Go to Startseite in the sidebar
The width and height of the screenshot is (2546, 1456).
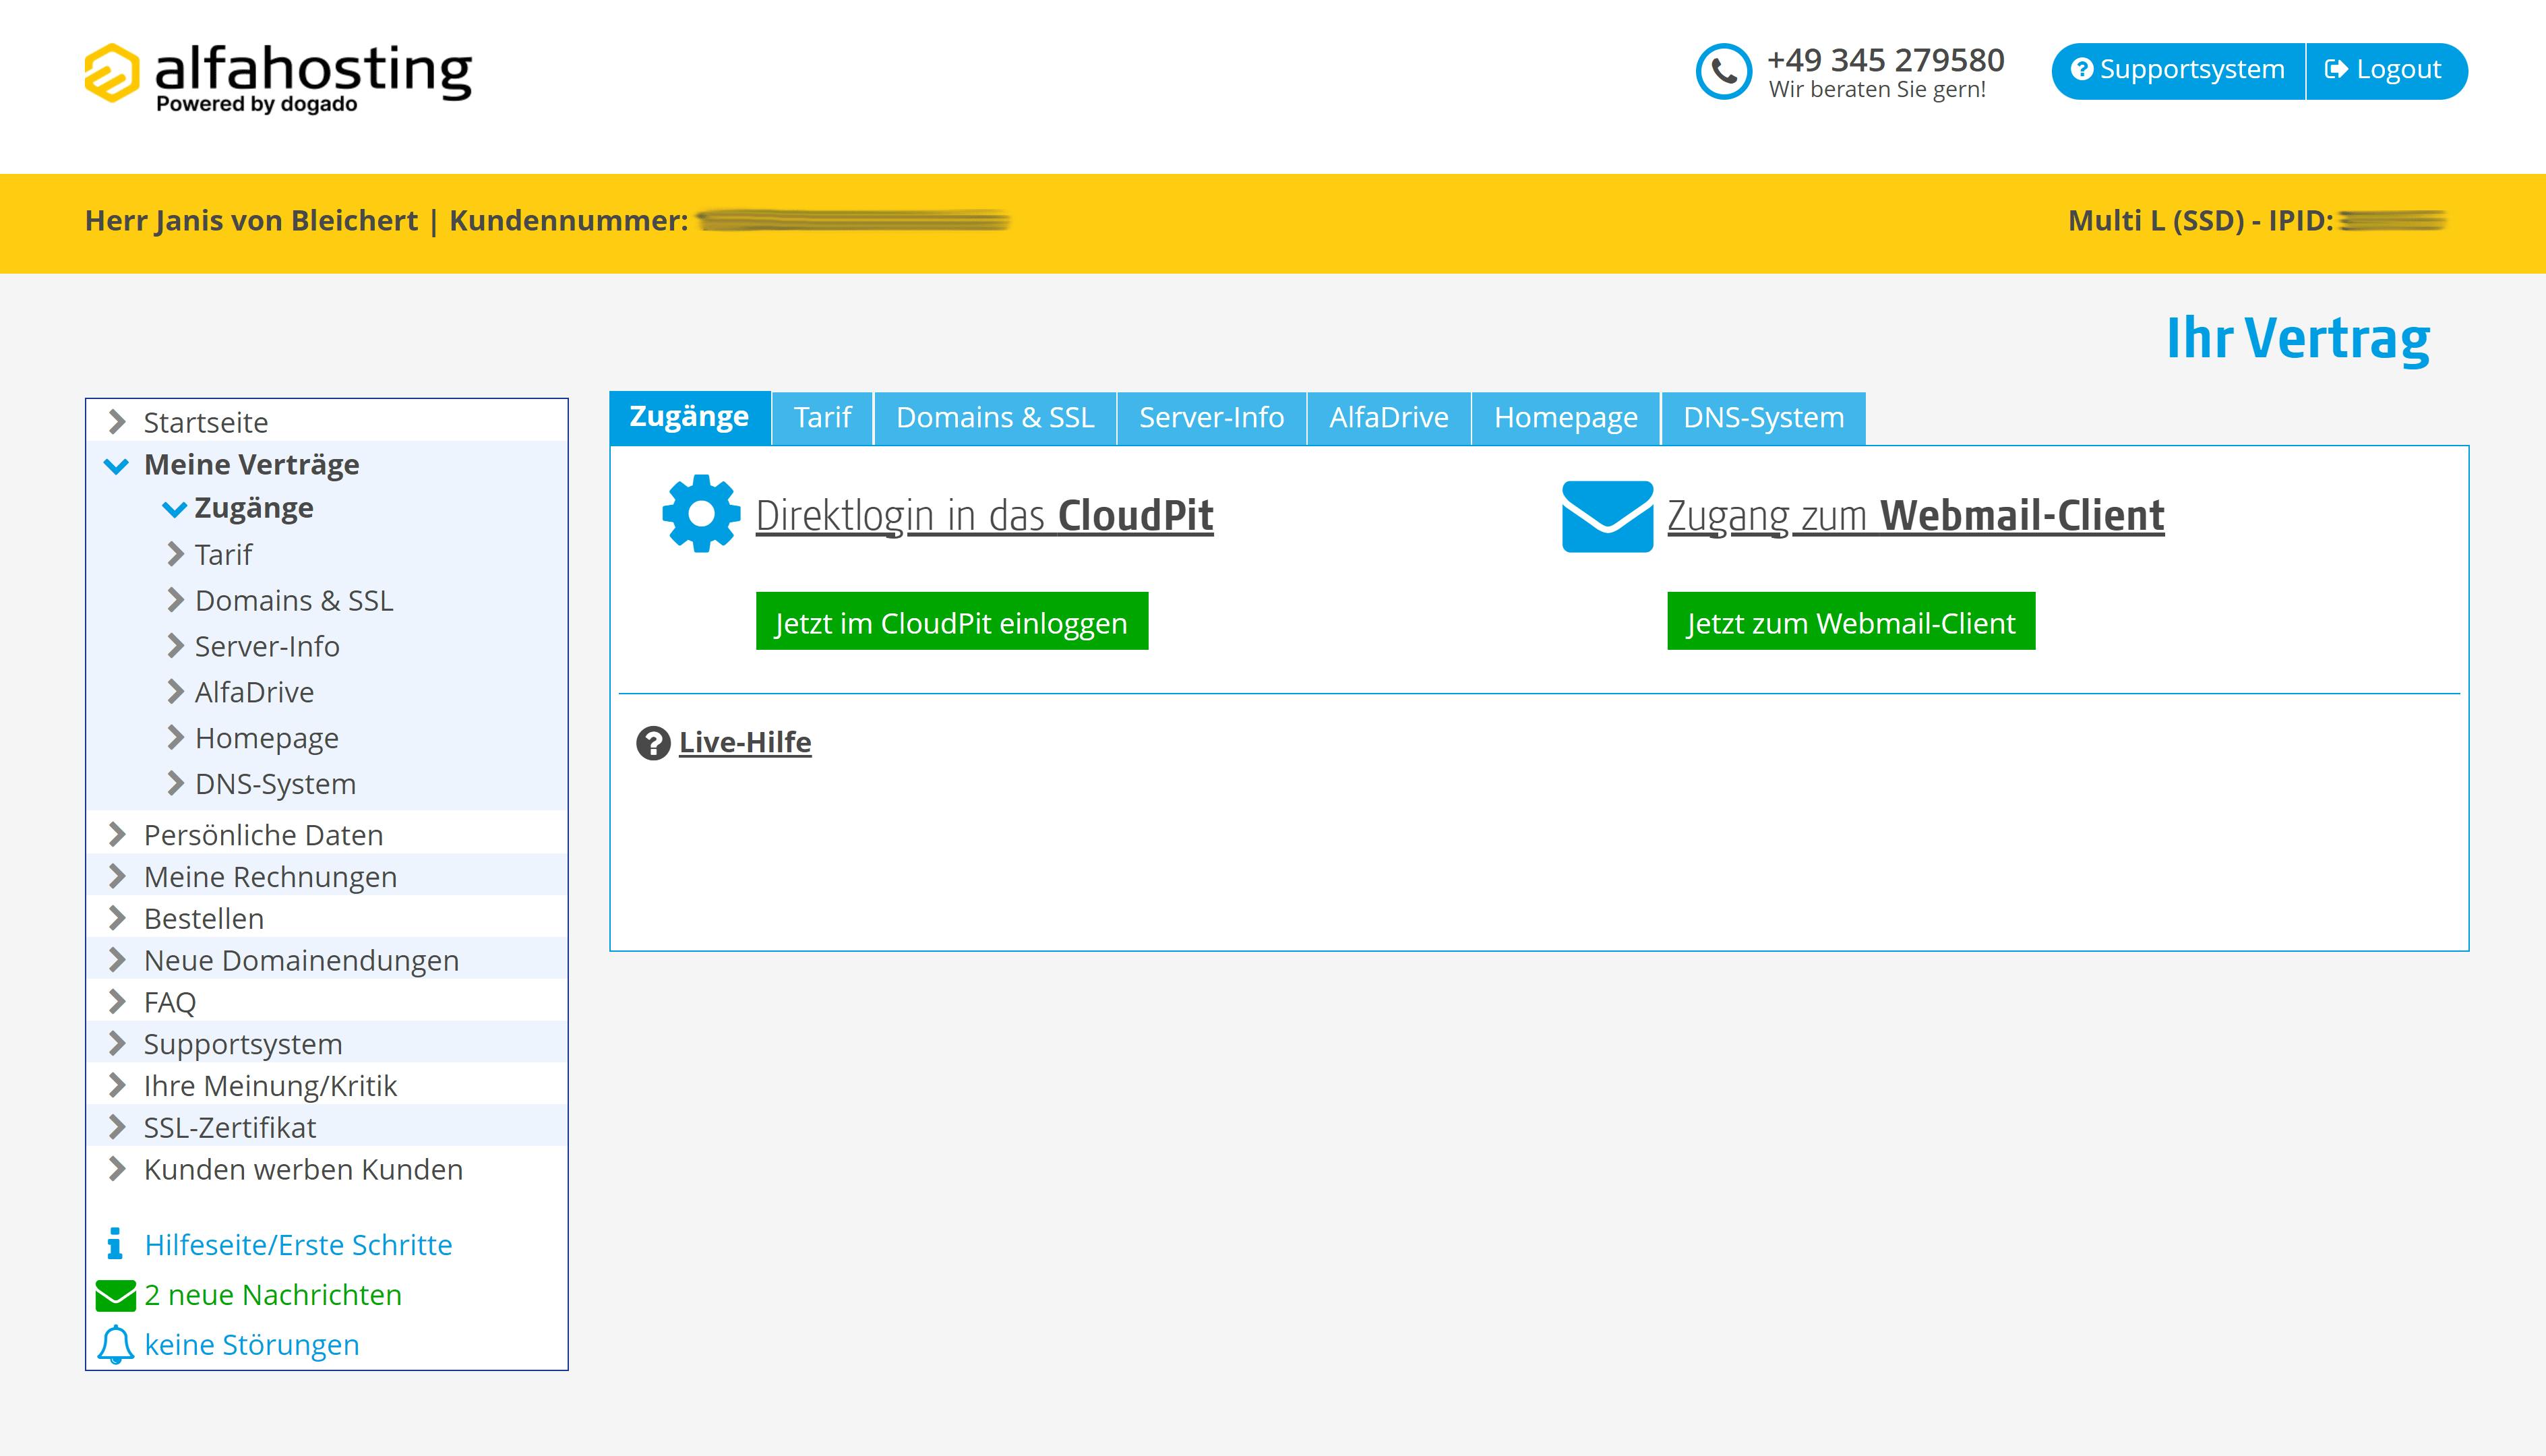[205, 422]
